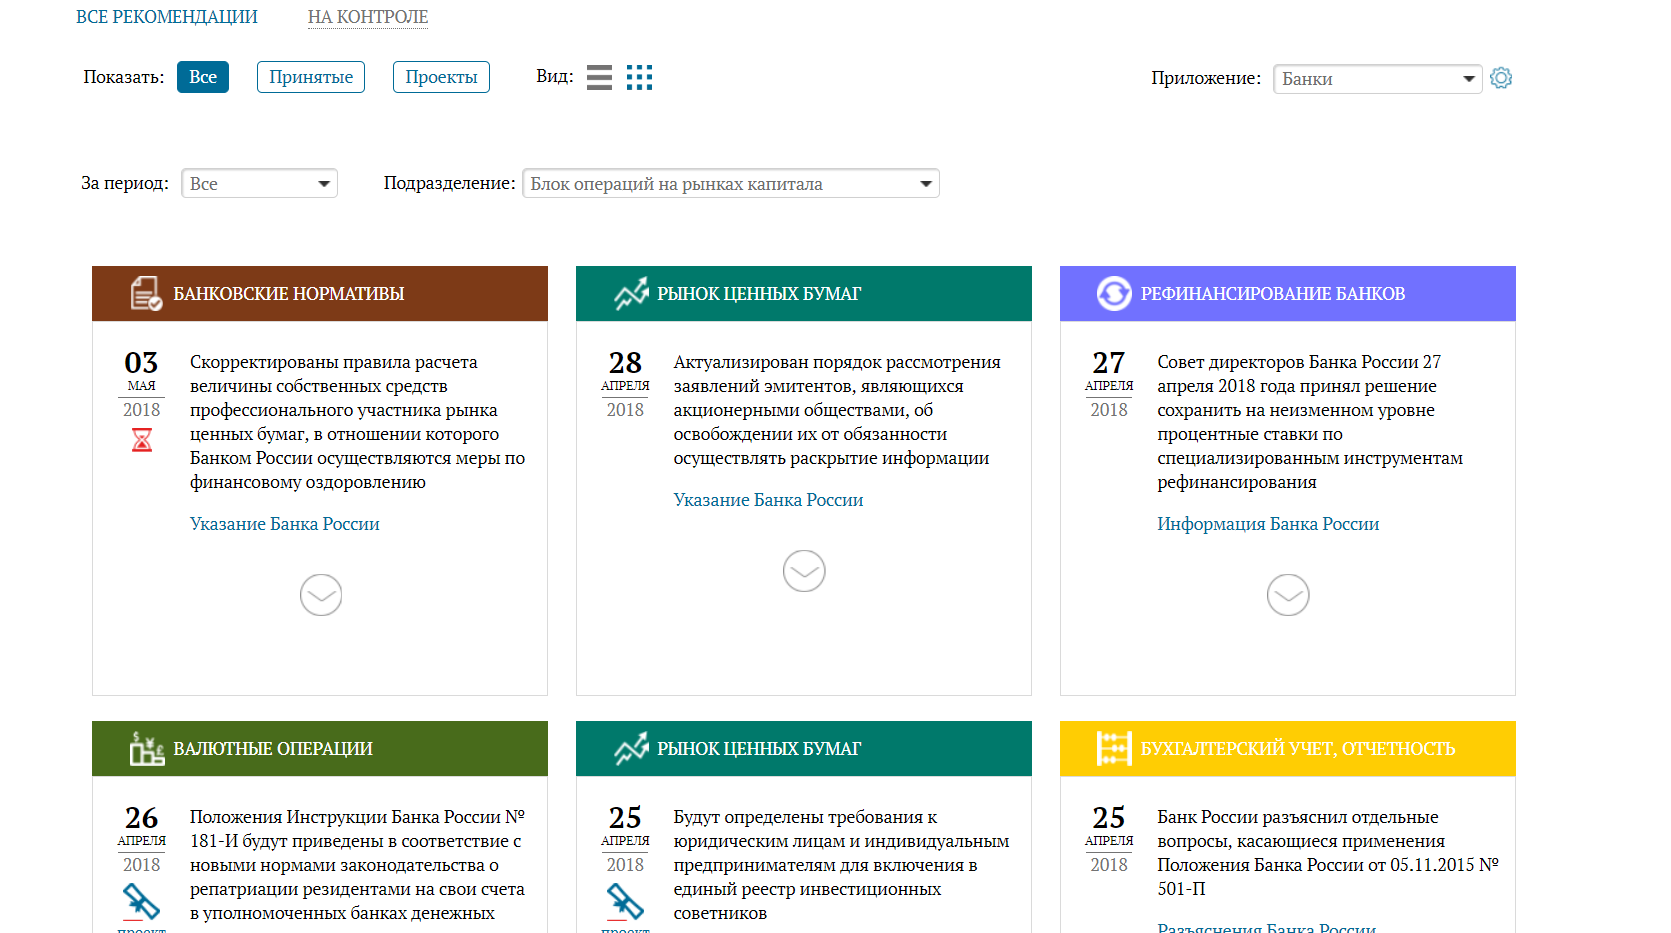Open Указание Банка России link in Банковские нормативы
The width and height of the screenshot is (1671, 933).
(x=285, y=524)
